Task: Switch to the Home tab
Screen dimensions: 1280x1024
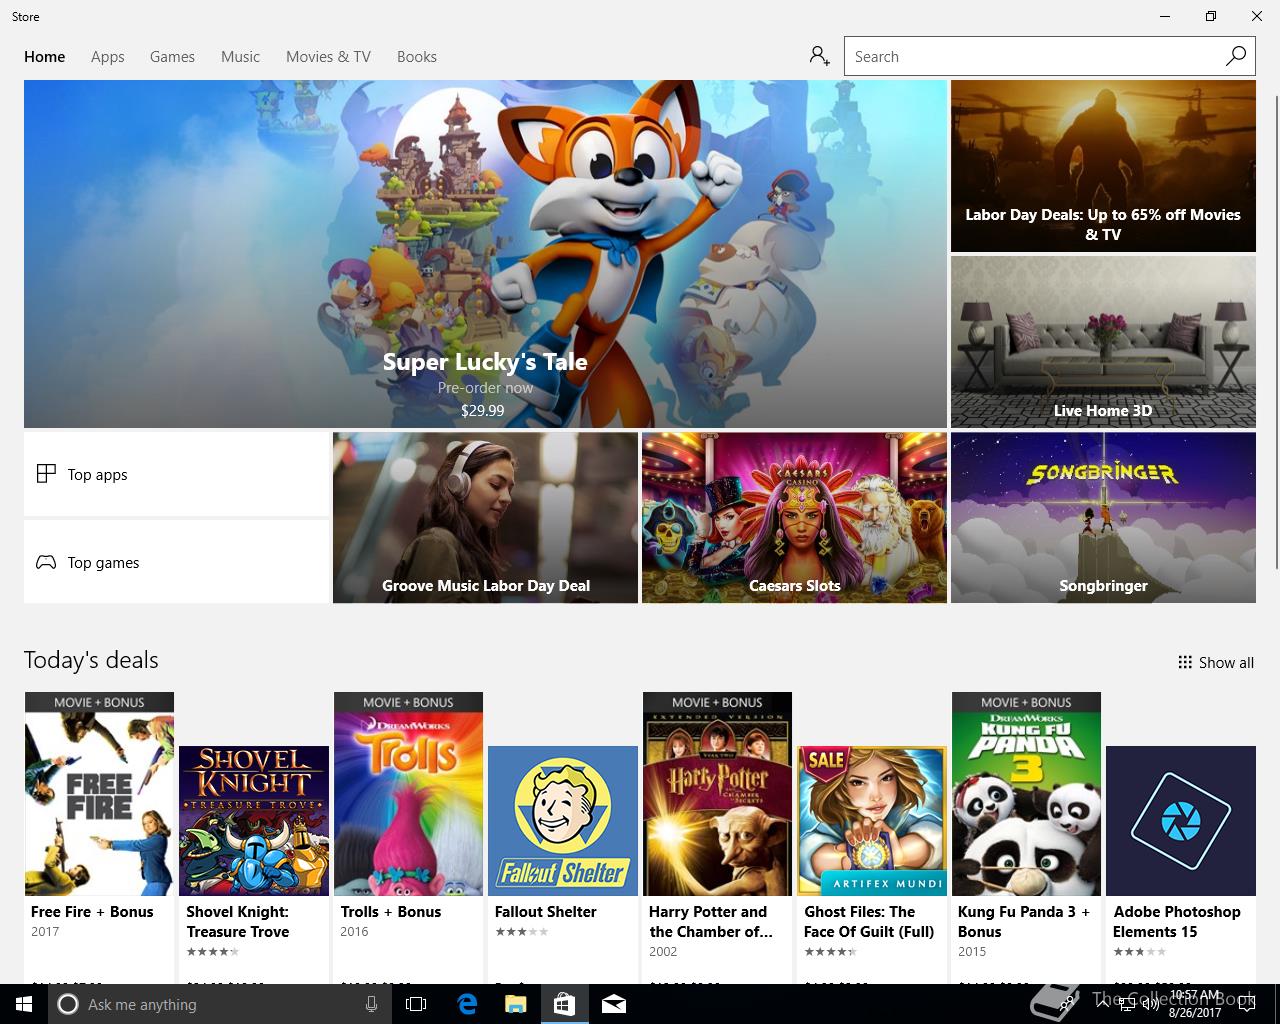Action: click(x=45, y=57)
